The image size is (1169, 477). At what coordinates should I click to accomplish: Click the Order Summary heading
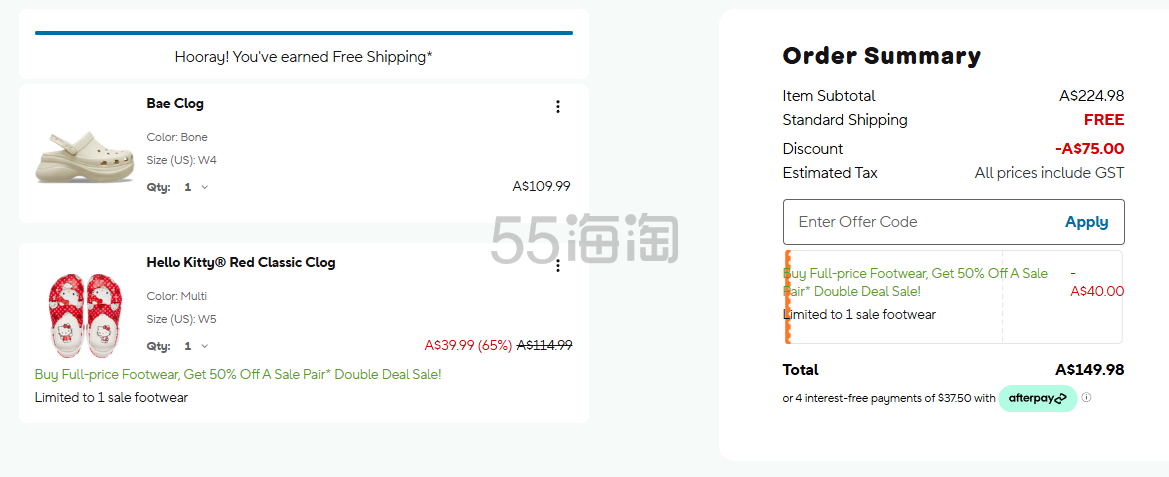(x=881, y=56)
